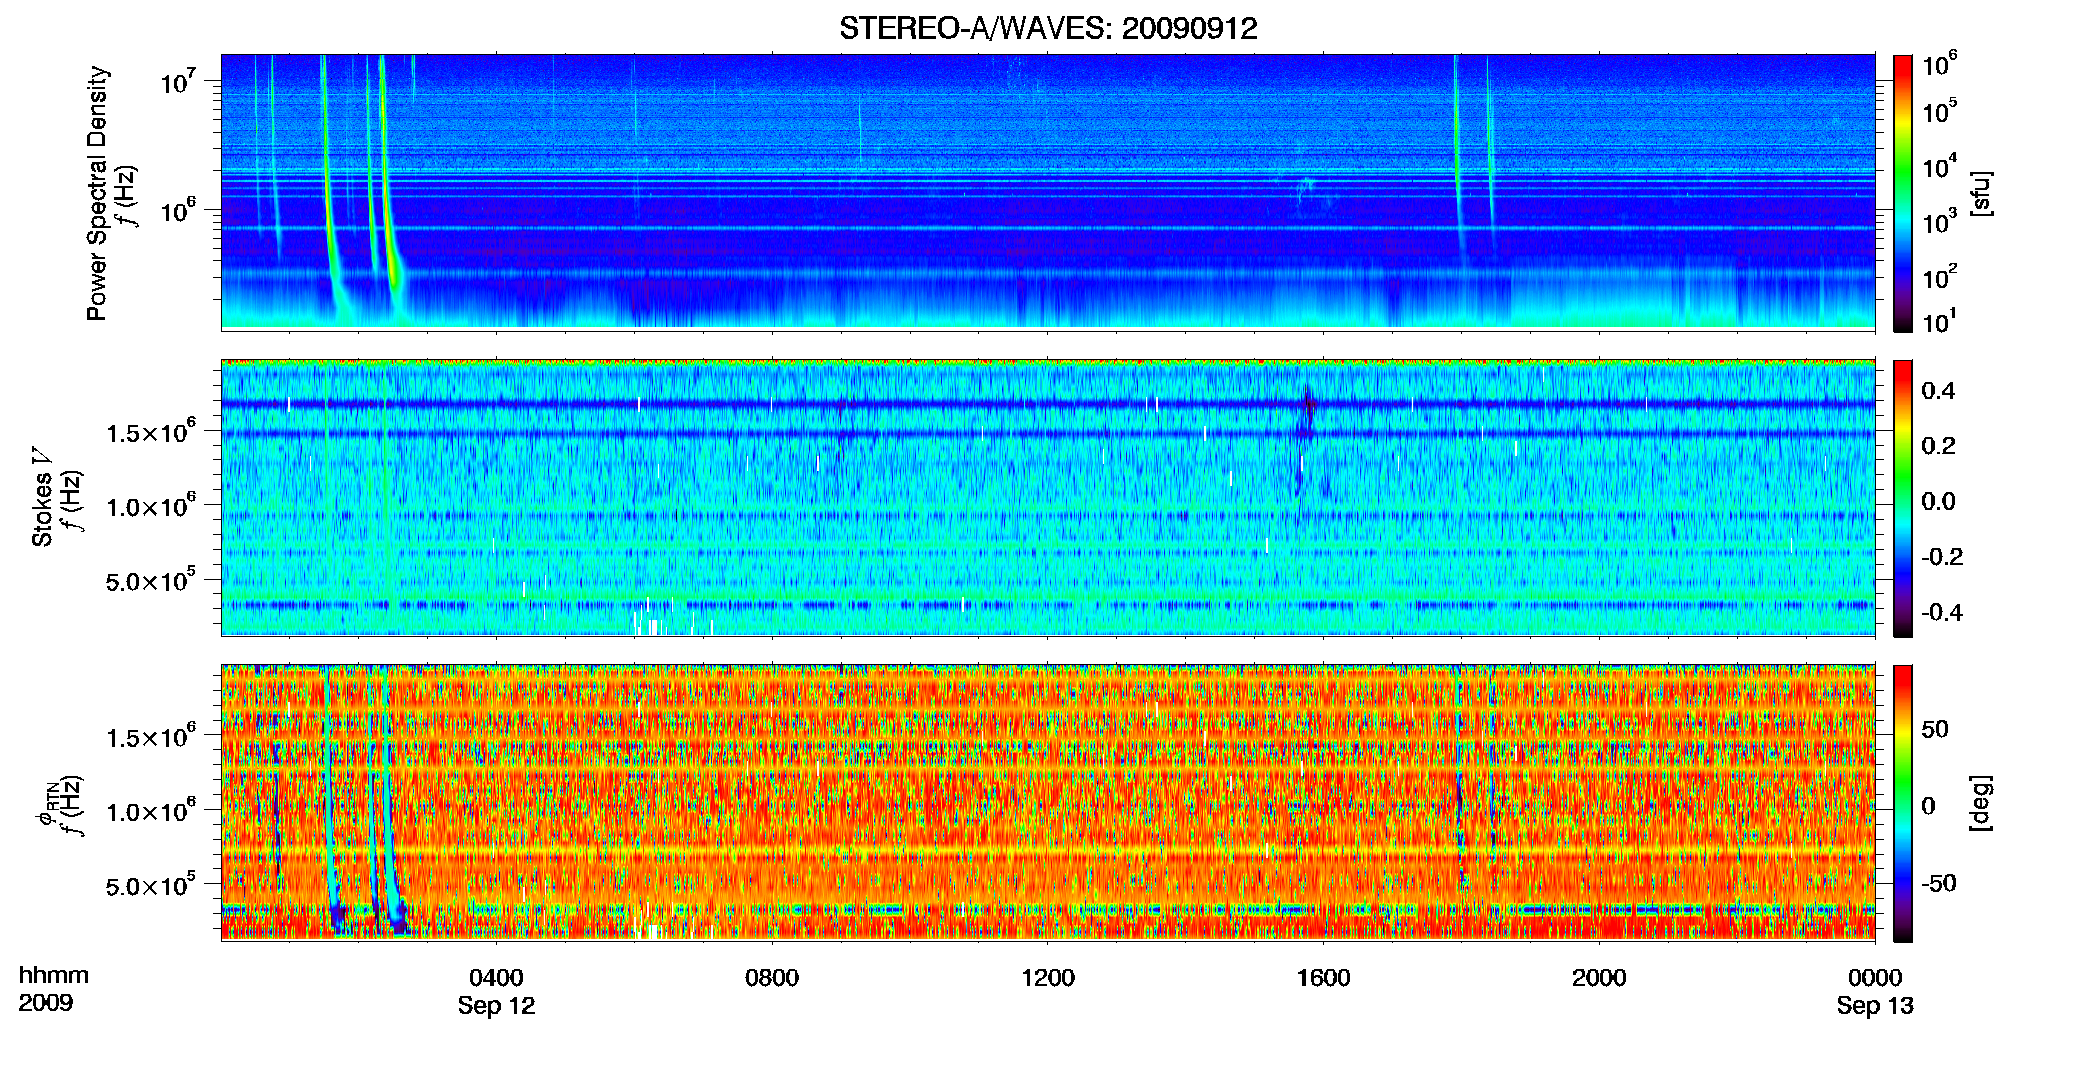Screen dimensions: 2096x1080
Task: Click the [sfu] colorbar unit label
Action: click(1981, 193)
